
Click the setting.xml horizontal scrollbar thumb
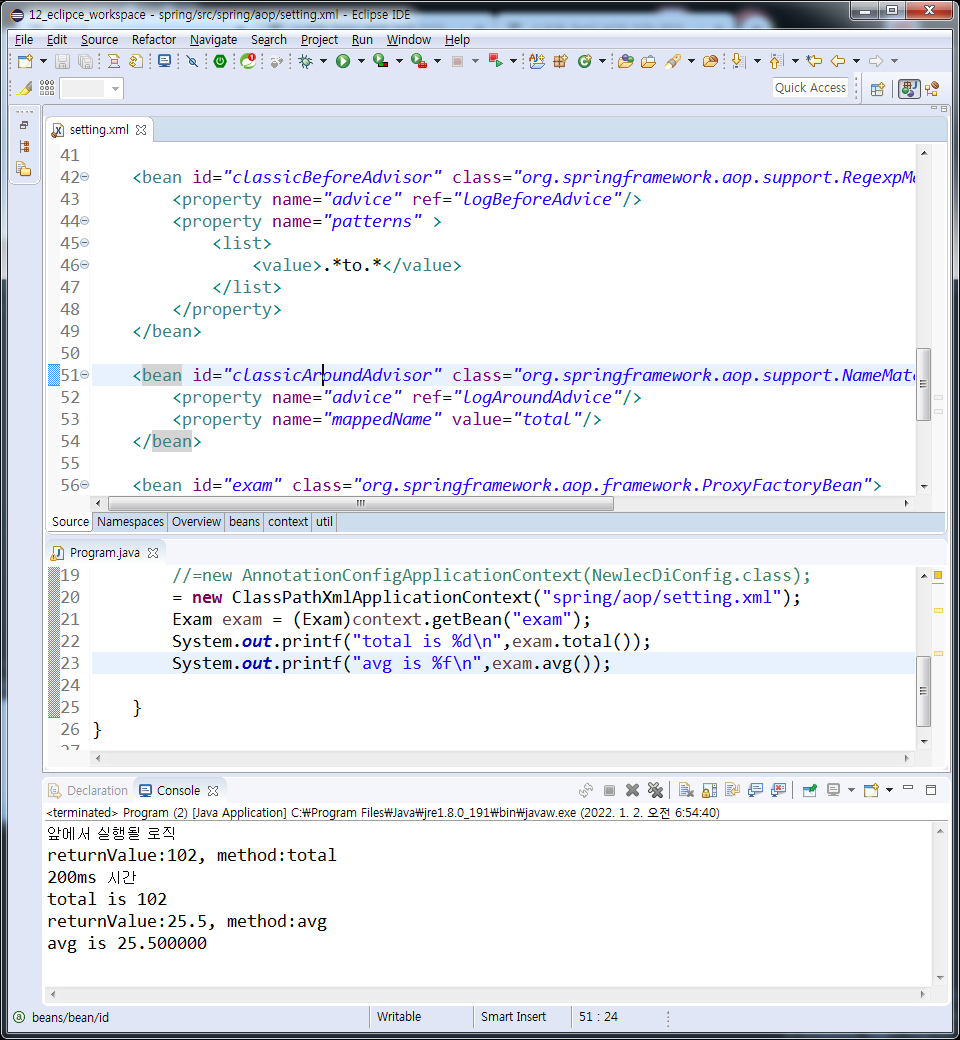(x=361, y=503)
